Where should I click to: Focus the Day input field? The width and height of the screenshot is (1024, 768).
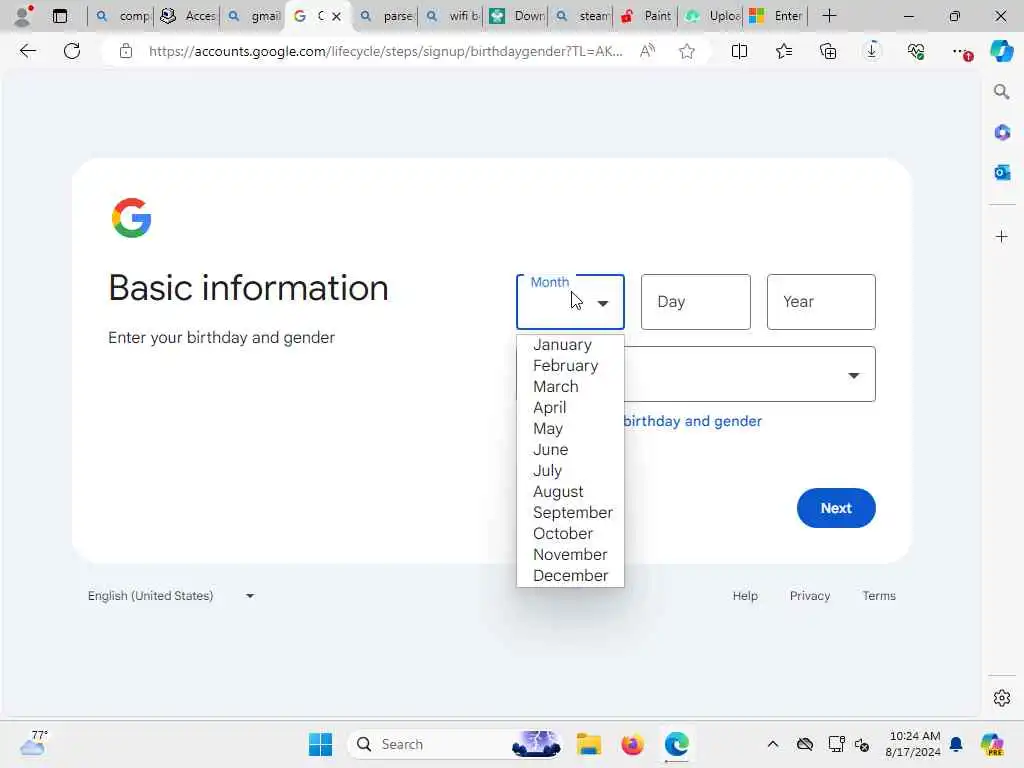pos(696,302)
